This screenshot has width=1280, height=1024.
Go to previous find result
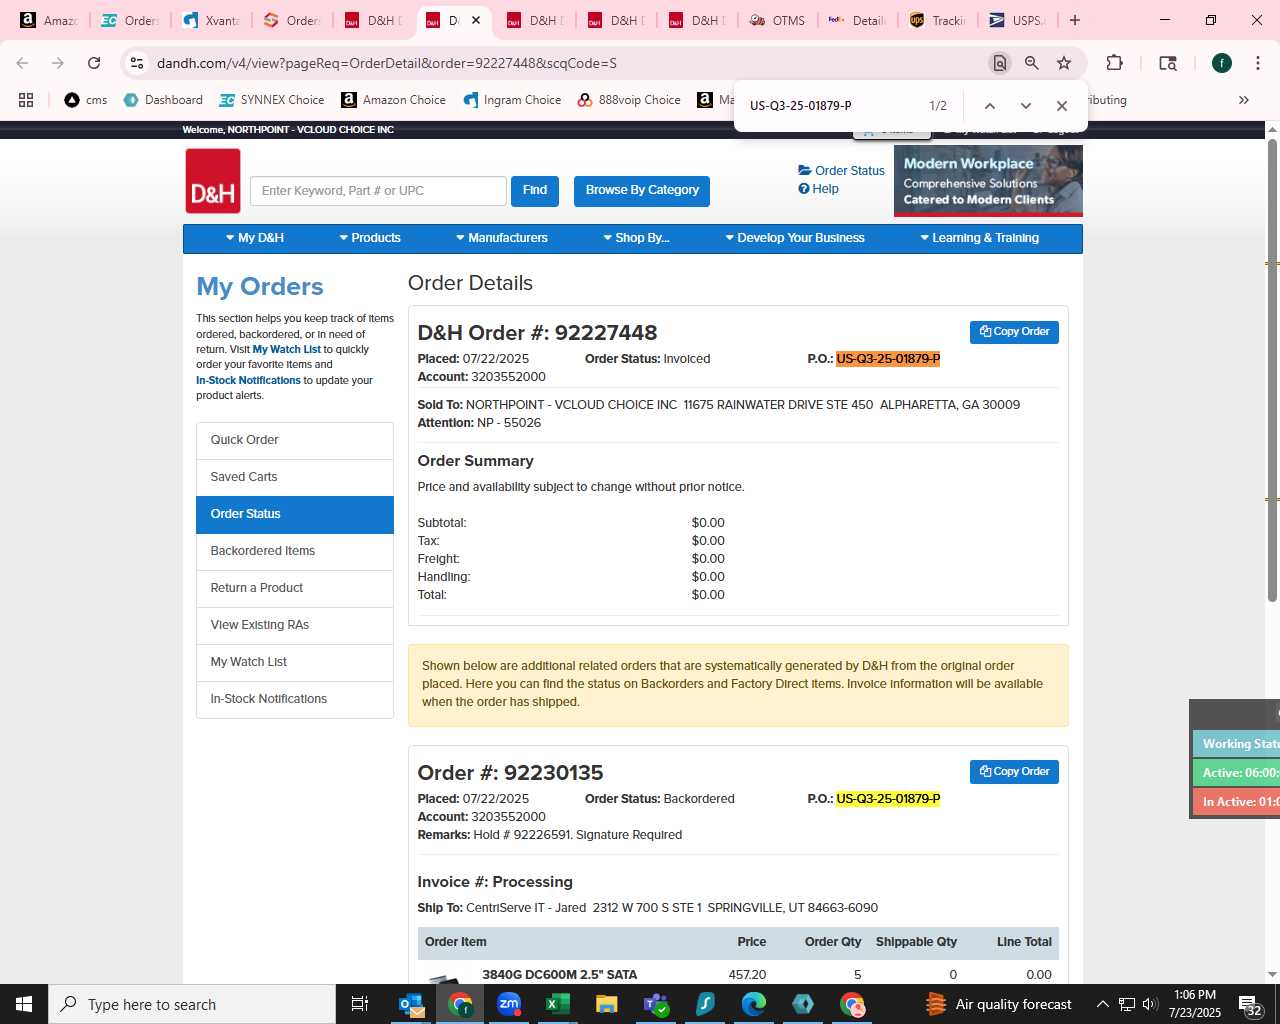(x=989, y=106)
